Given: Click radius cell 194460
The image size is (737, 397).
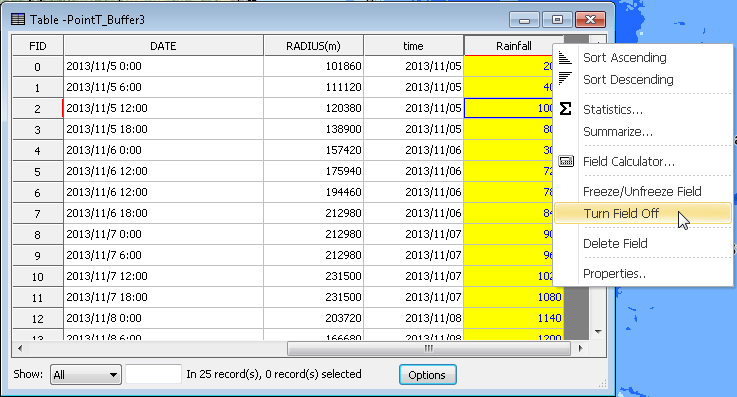Looking at the screenshot, I should (x=314, y=192).
